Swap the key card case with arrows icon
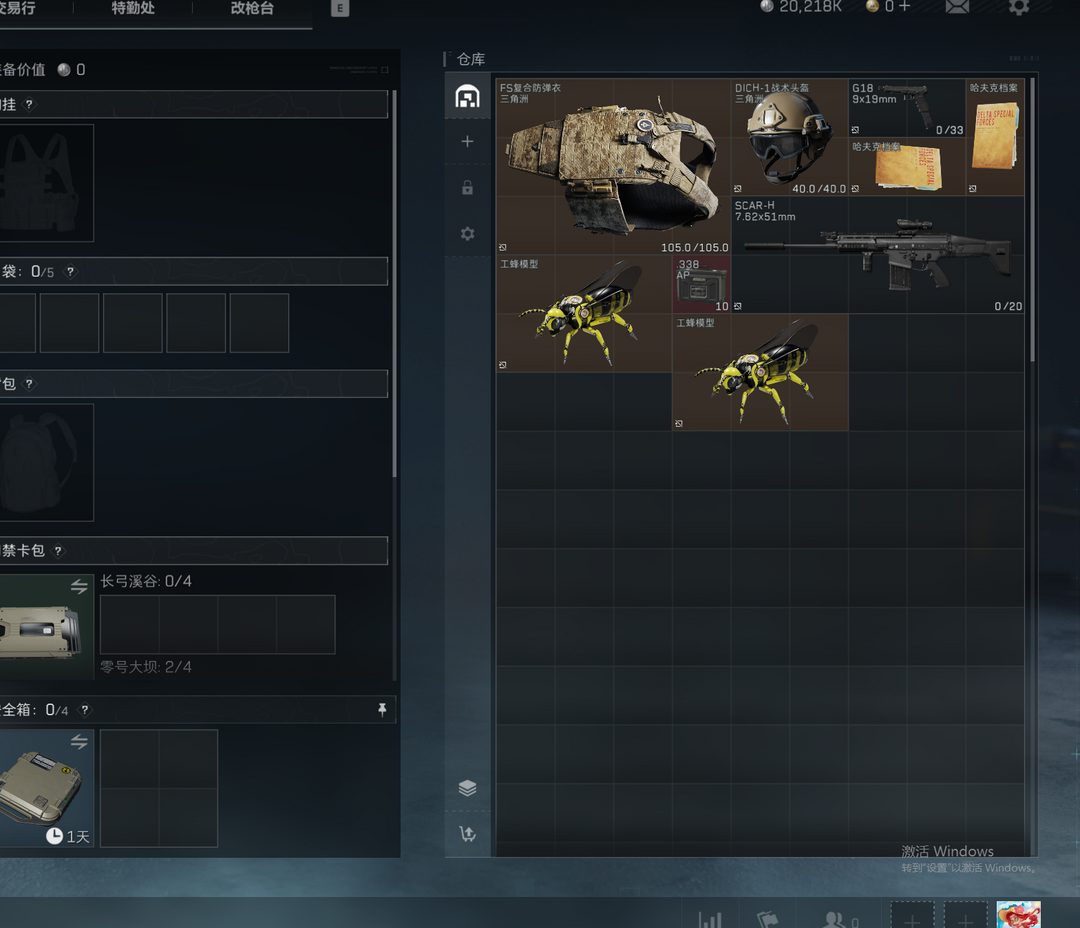Screen dimensions: 1080x928 coord(79,586)
